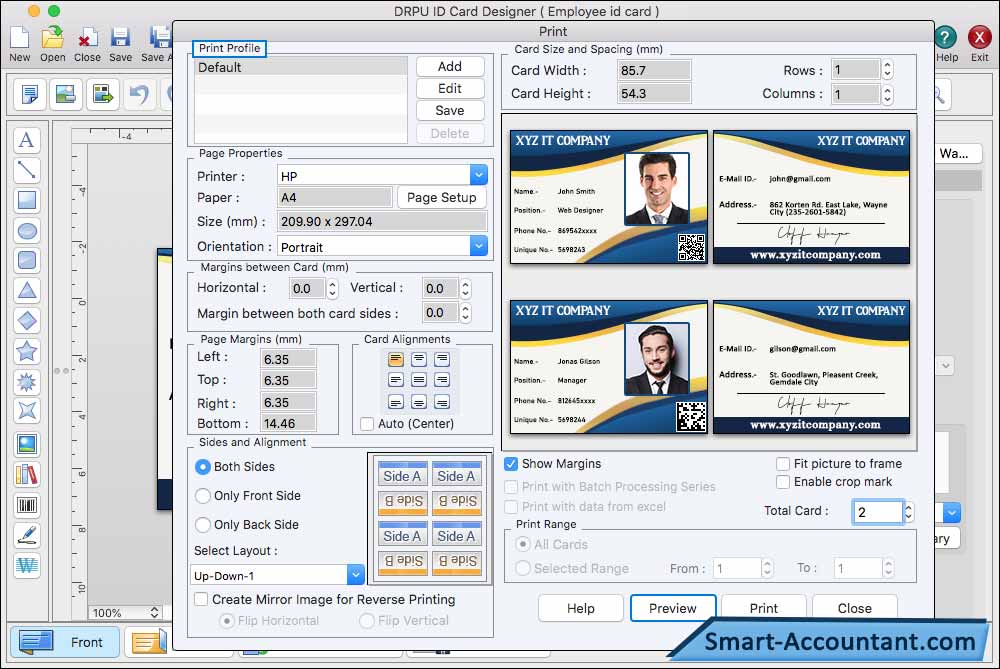
Task: Click the Bottom page margin field
Action: point(288,423)
